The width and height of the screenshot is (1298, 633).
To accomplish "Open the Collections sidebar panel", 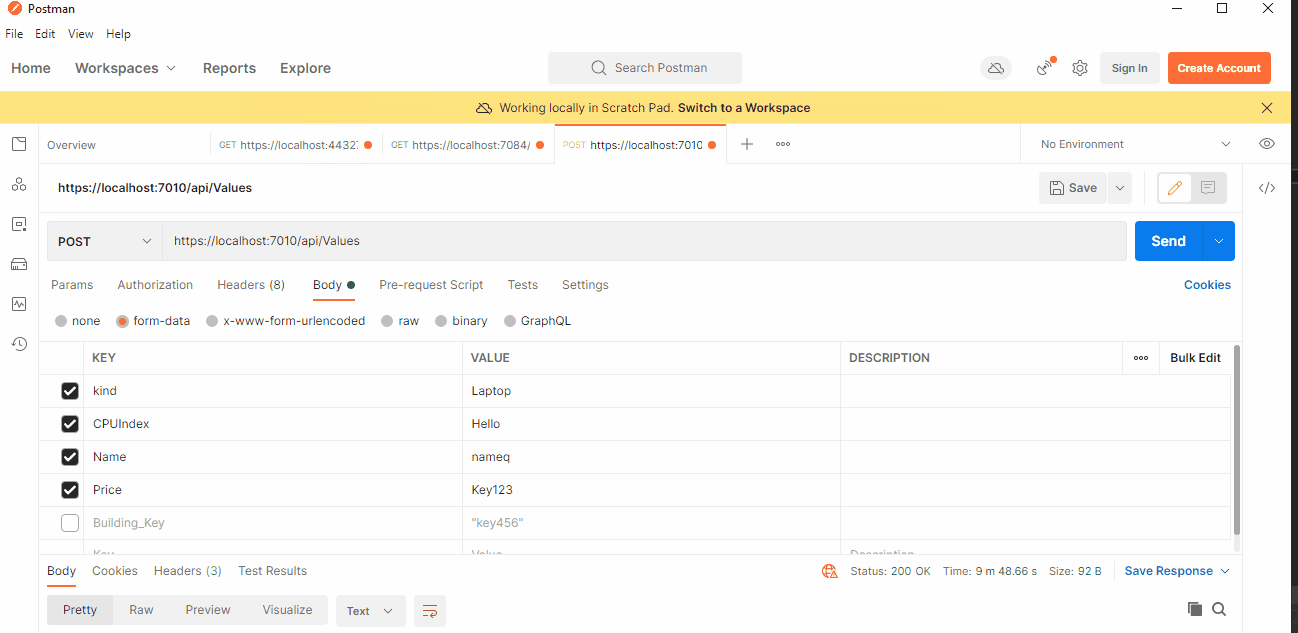I will 18,143.
